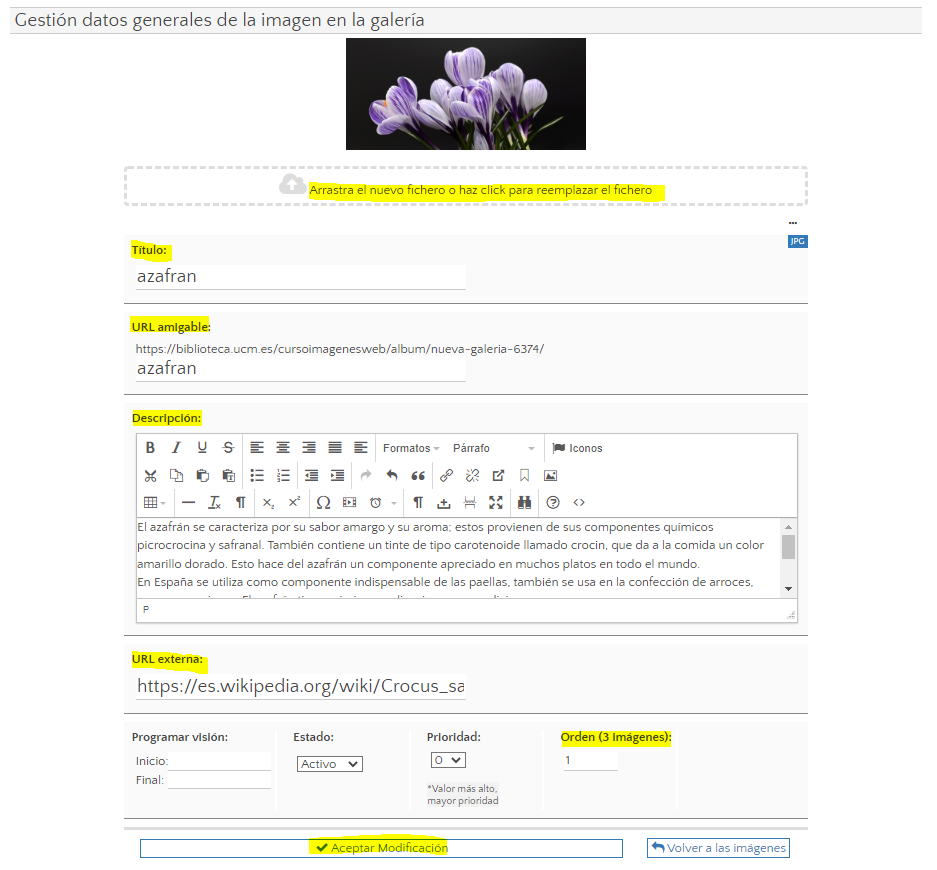This screenshot has width=937, height=870.
Task: Open the Formatos dropdown
Action: [x=411, y=448]
